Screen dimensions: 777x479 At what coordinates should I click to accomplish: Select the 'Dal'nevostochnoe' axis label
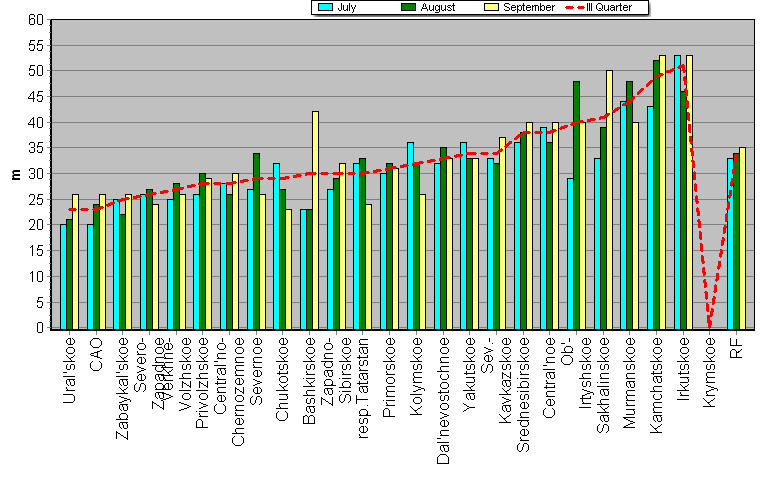(x=443, y=401)
